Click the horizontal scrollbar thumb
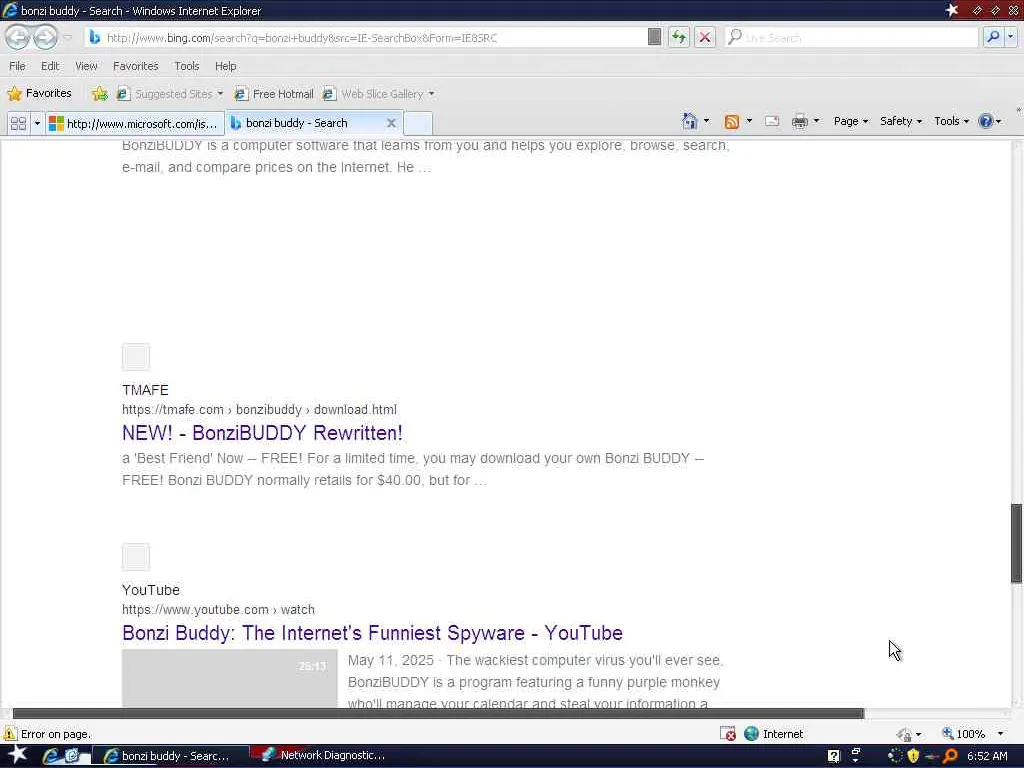Image resolution: width=1024 pixels, height=768 pixels. [438, 713]
